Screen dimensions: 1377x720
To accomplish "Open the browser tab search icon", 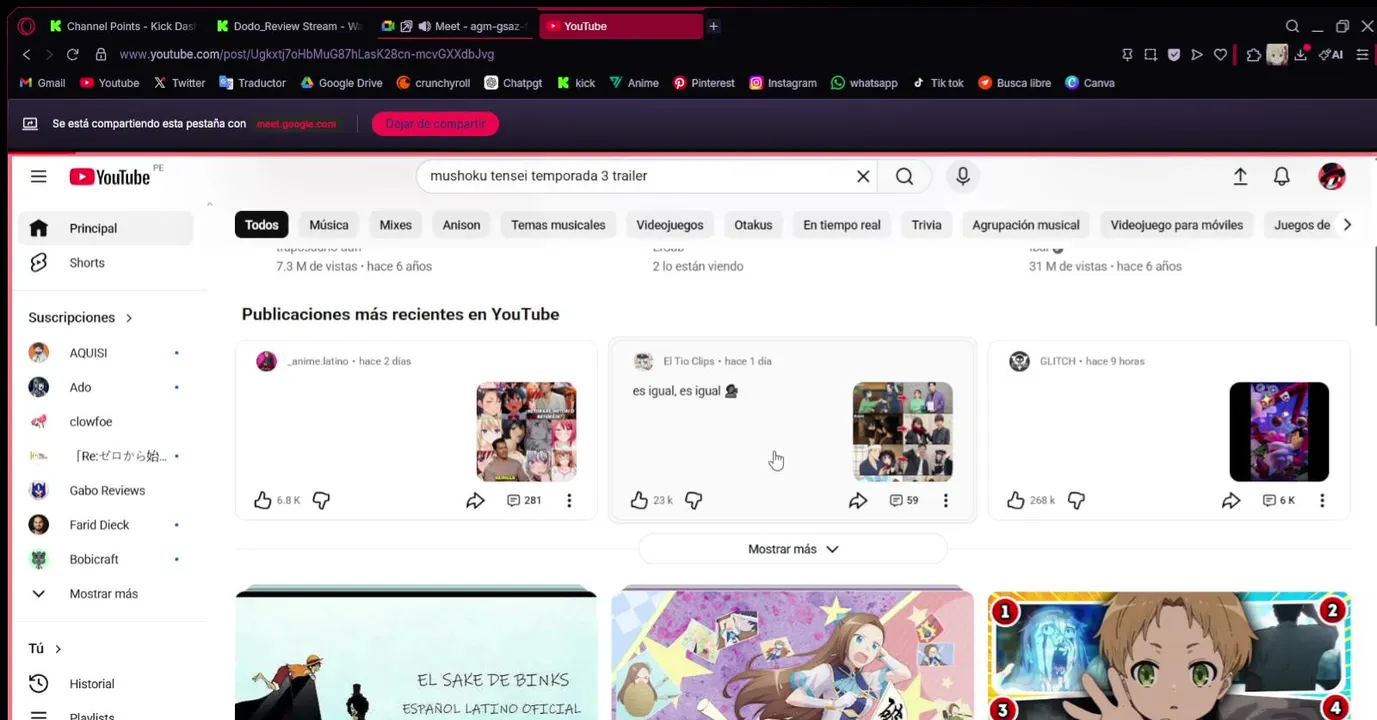I will [1292, 26].
